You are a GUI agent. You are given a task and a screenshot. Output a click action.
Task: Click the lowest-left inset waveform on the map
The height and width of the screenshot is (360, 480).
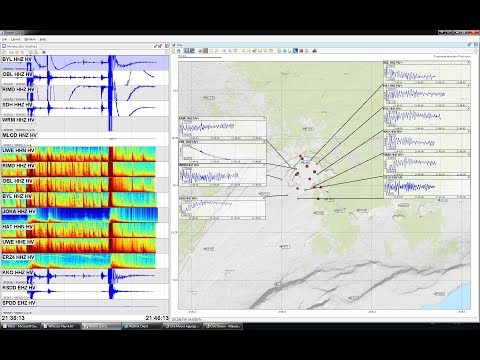[222, 208]
